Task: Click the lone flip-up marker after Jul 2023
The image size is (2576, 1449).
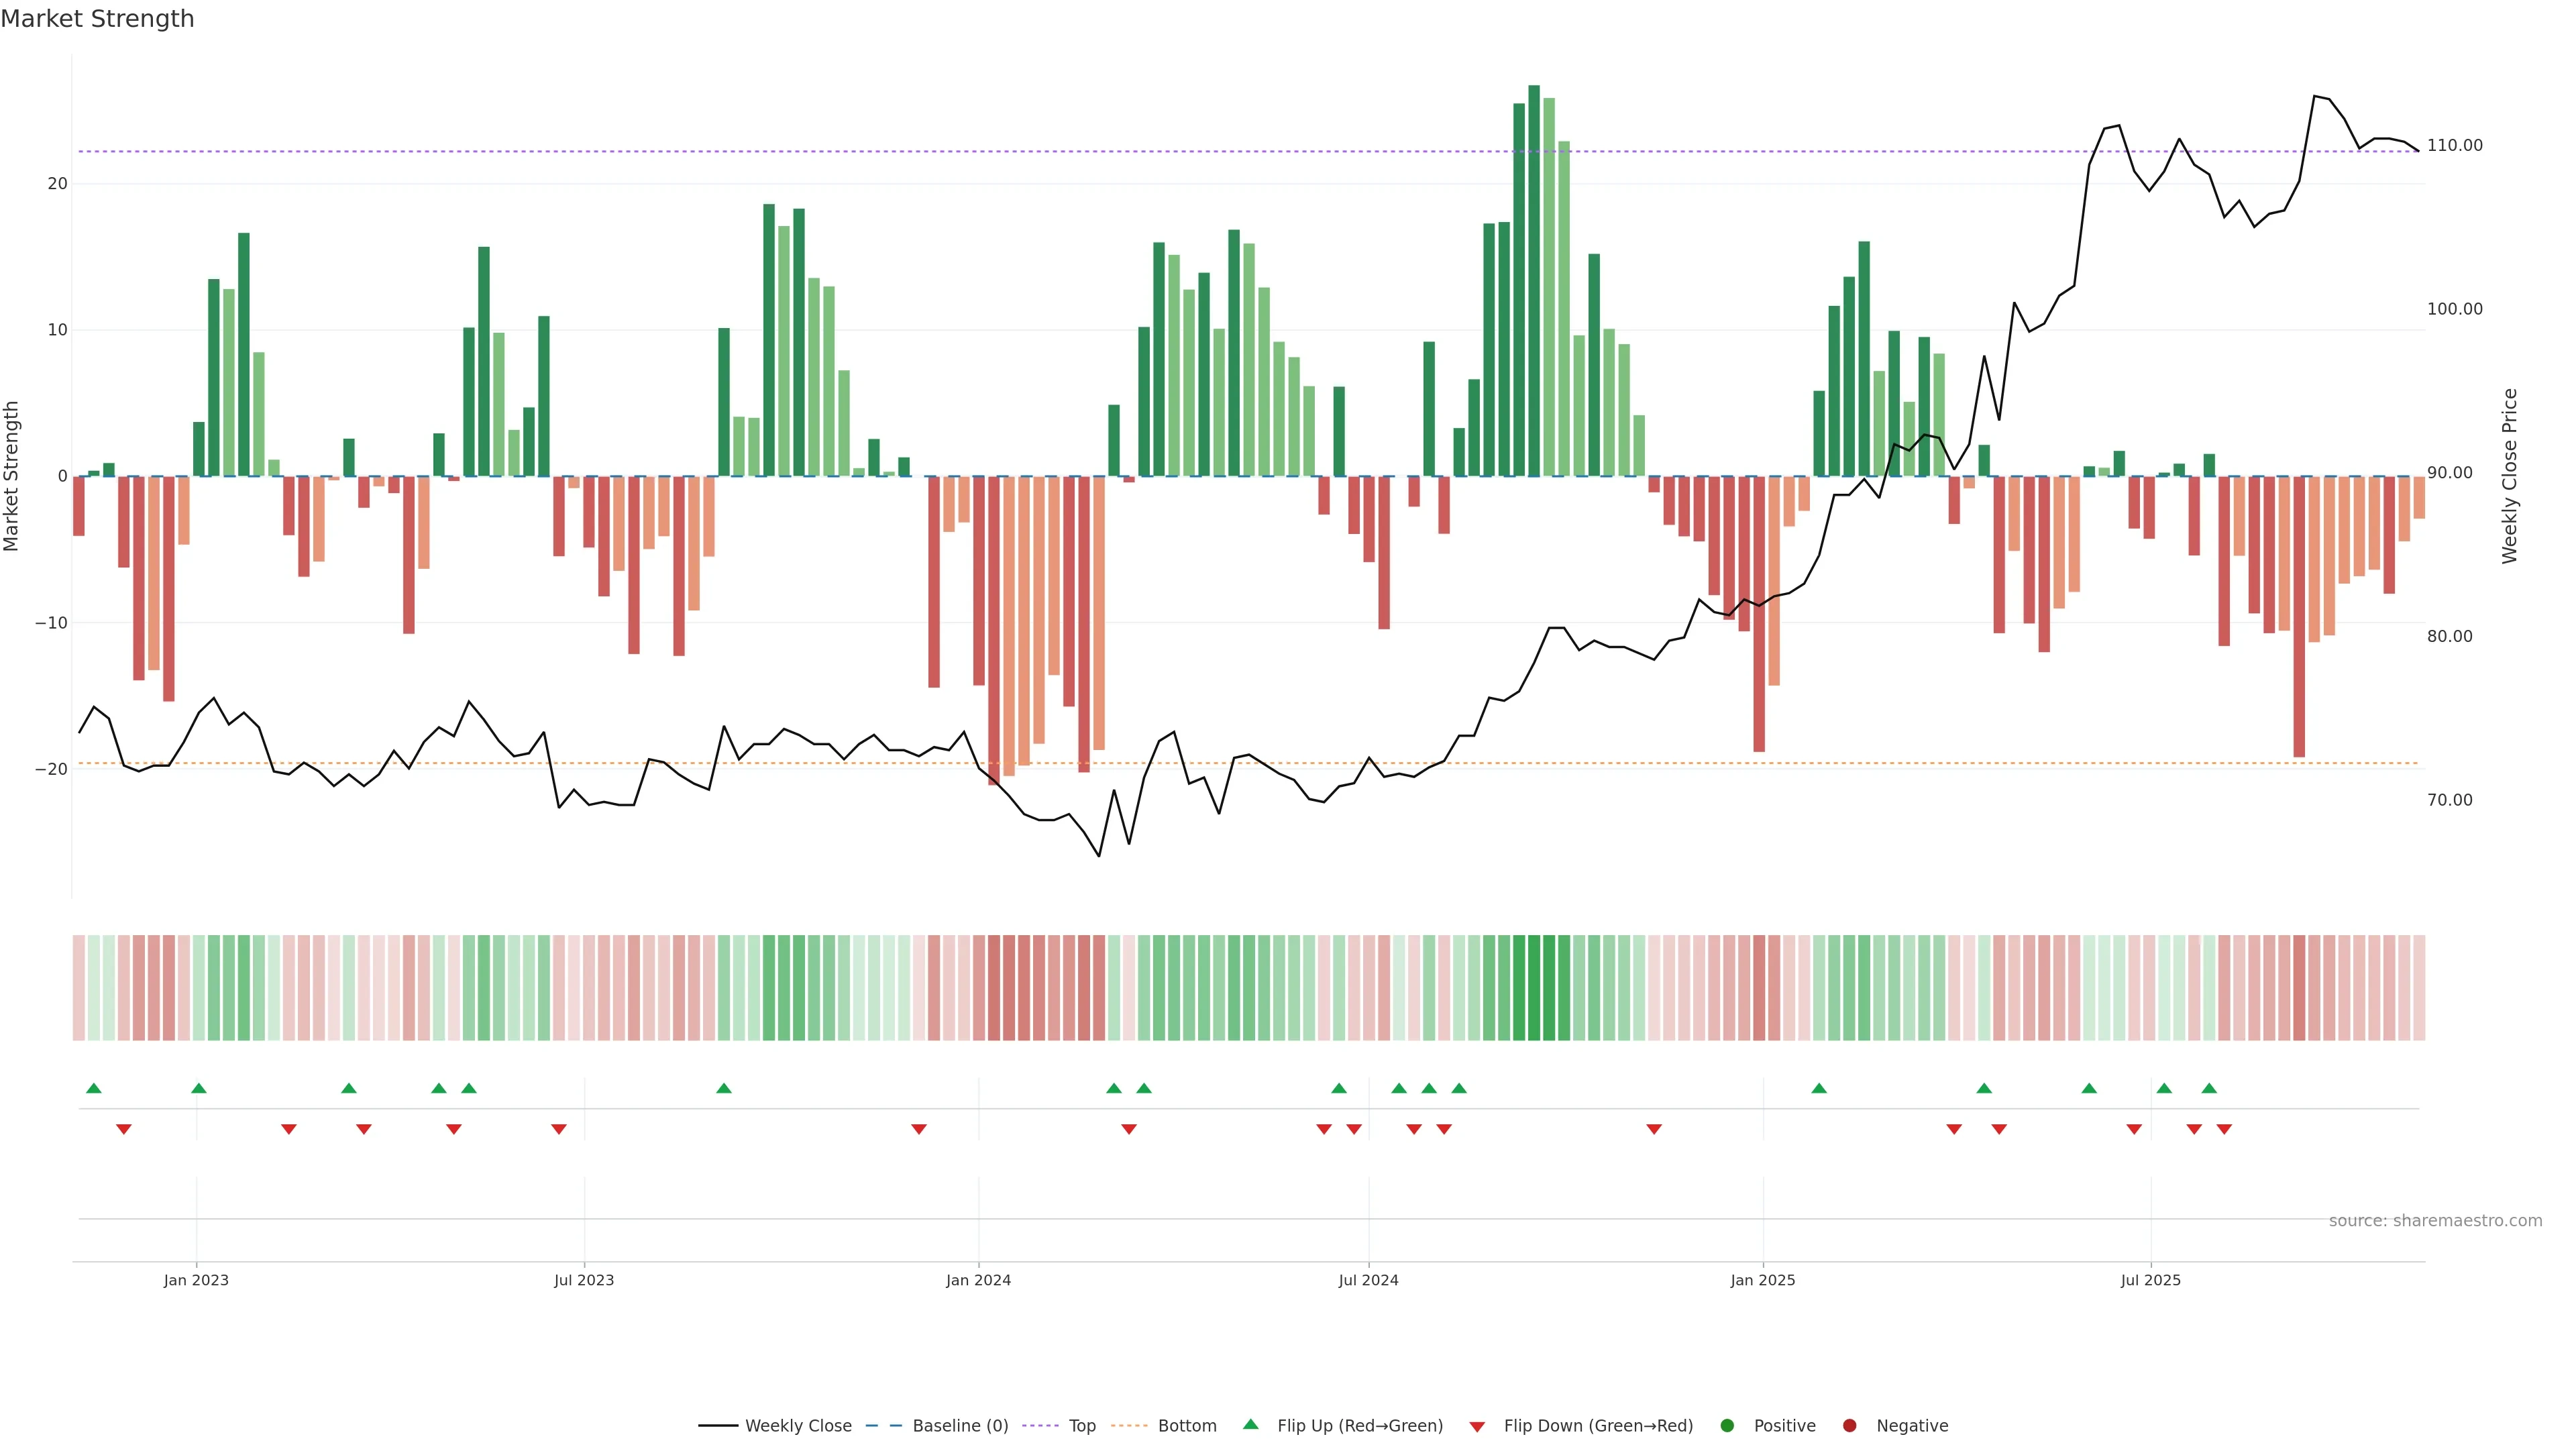Action: [724, 1088]
